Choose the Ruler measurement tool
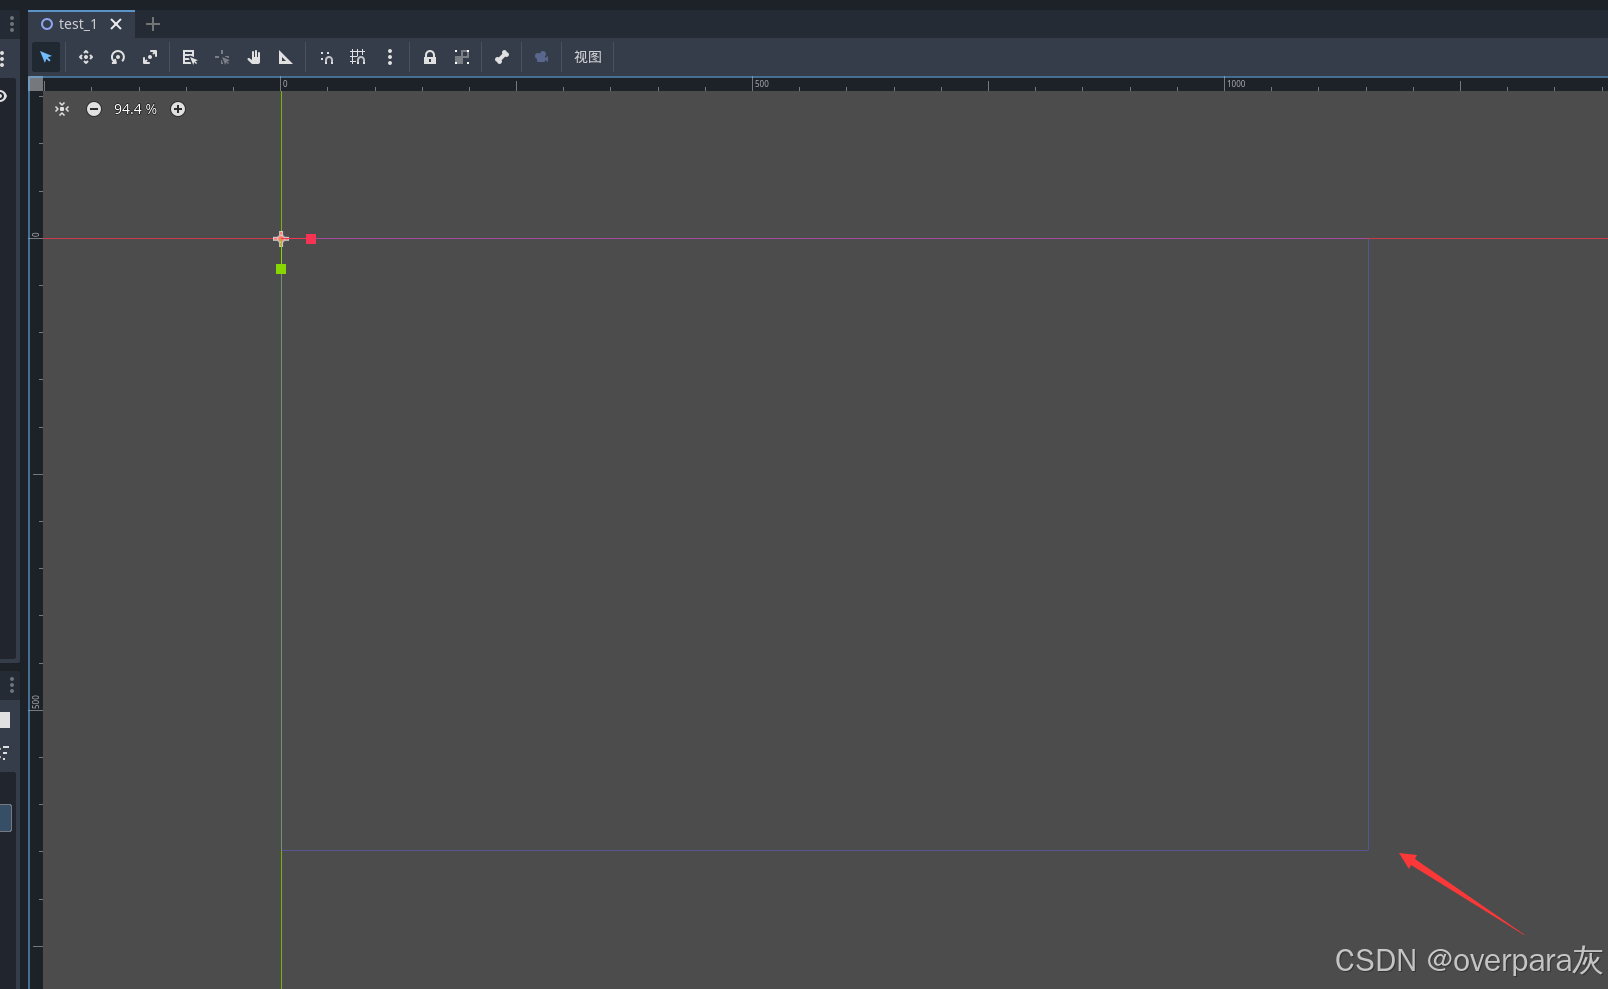 (x=286, y=57)
